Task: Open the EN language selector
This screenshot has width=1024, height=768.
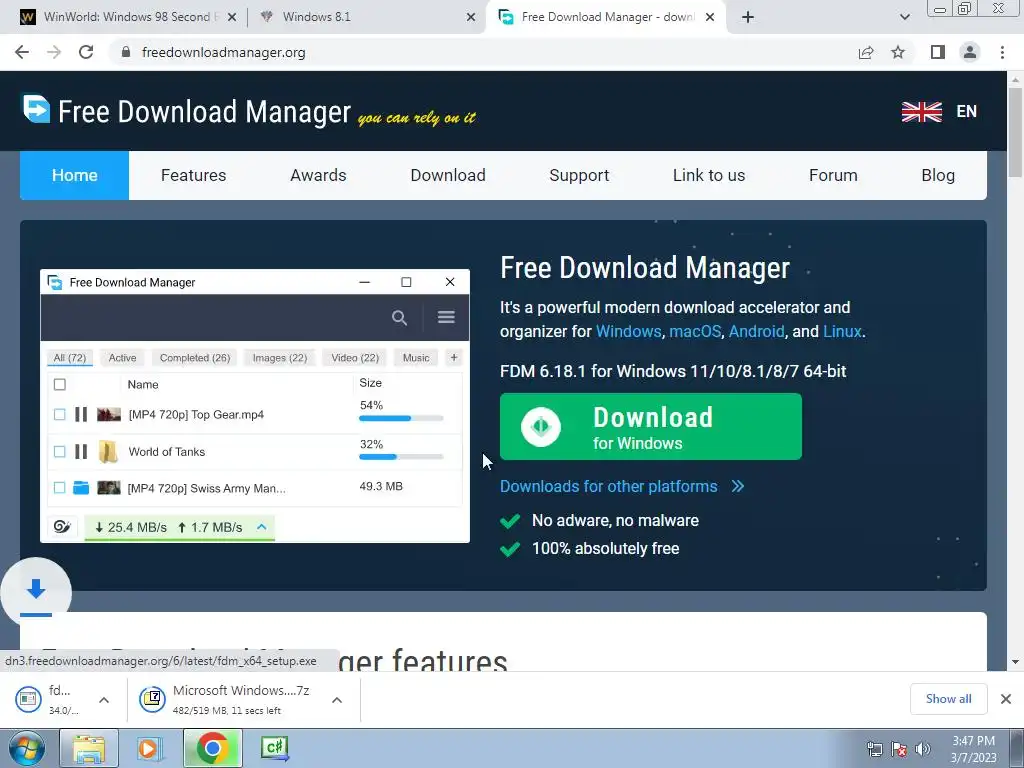Action: click(967, 112)
